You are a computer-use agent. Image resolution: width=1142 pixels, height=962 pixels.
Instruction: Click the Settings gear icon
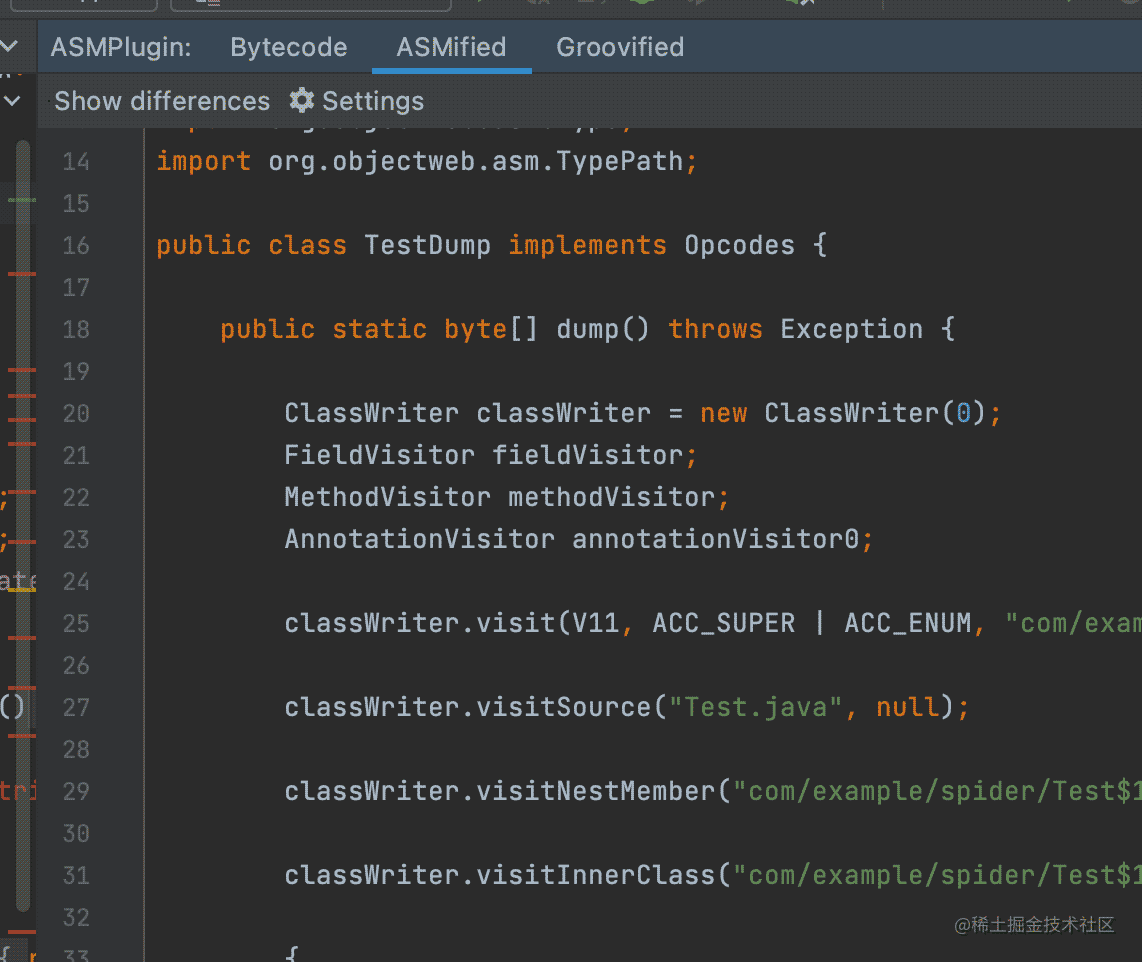[302, 100]
